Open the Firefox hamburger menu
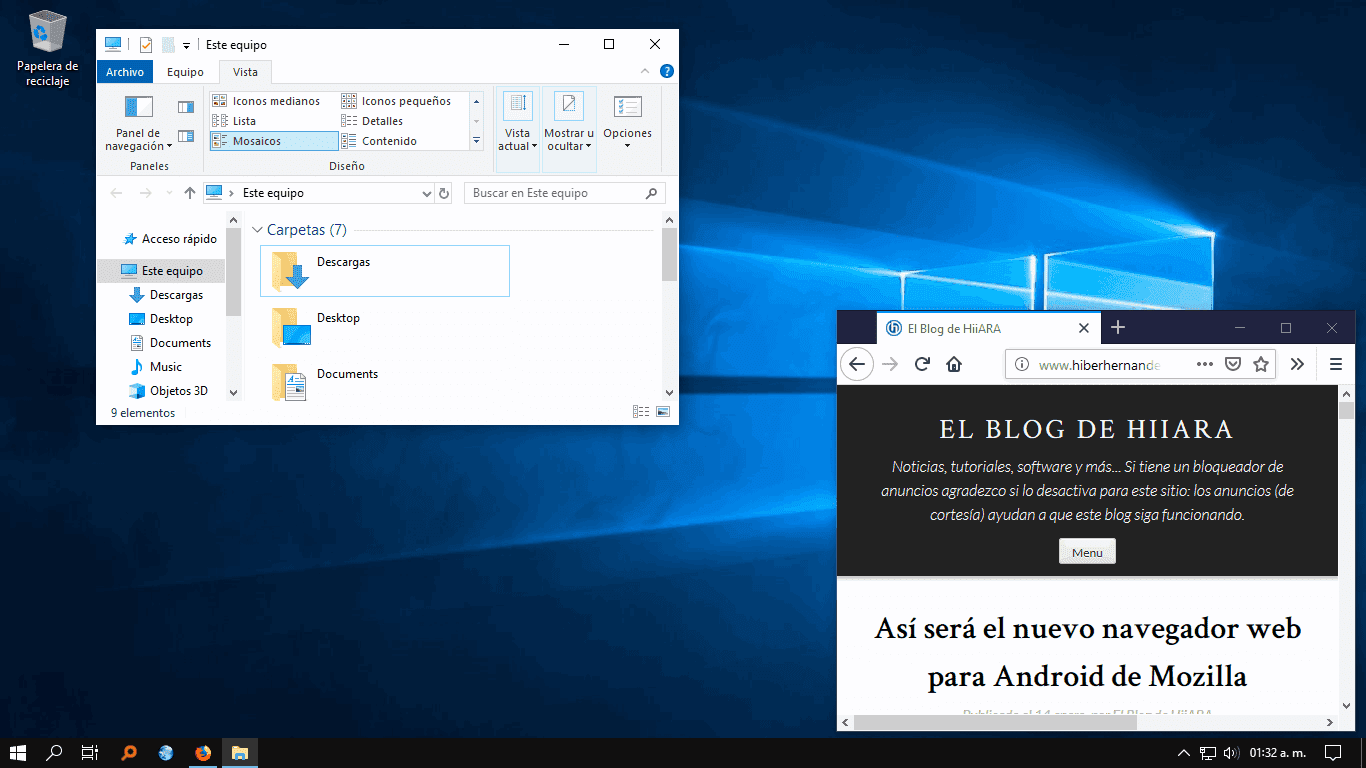The width and height of the screenshot is (1366, 768). tap(1336, 364)
